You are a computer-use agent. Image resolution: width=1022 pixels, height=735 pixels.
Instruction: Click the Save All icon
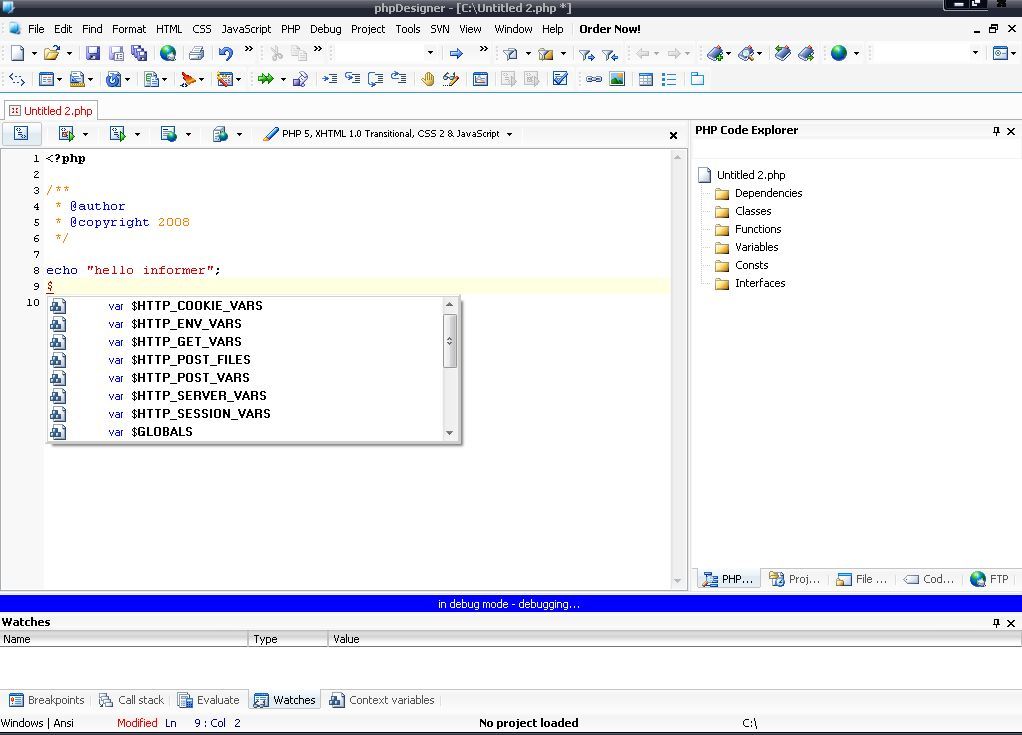click(139, 53)
